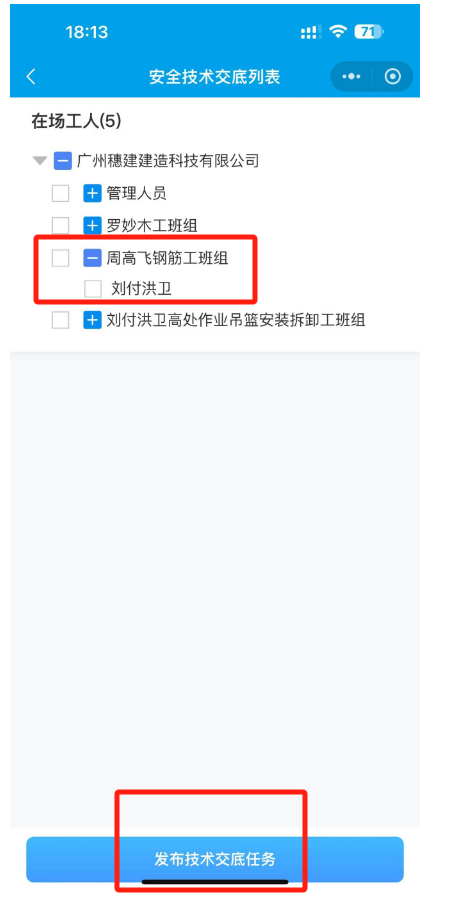Tap the 广州穗建建造科技有限公司 company label
The image size is (466, 903).
(x=168, y=161)
